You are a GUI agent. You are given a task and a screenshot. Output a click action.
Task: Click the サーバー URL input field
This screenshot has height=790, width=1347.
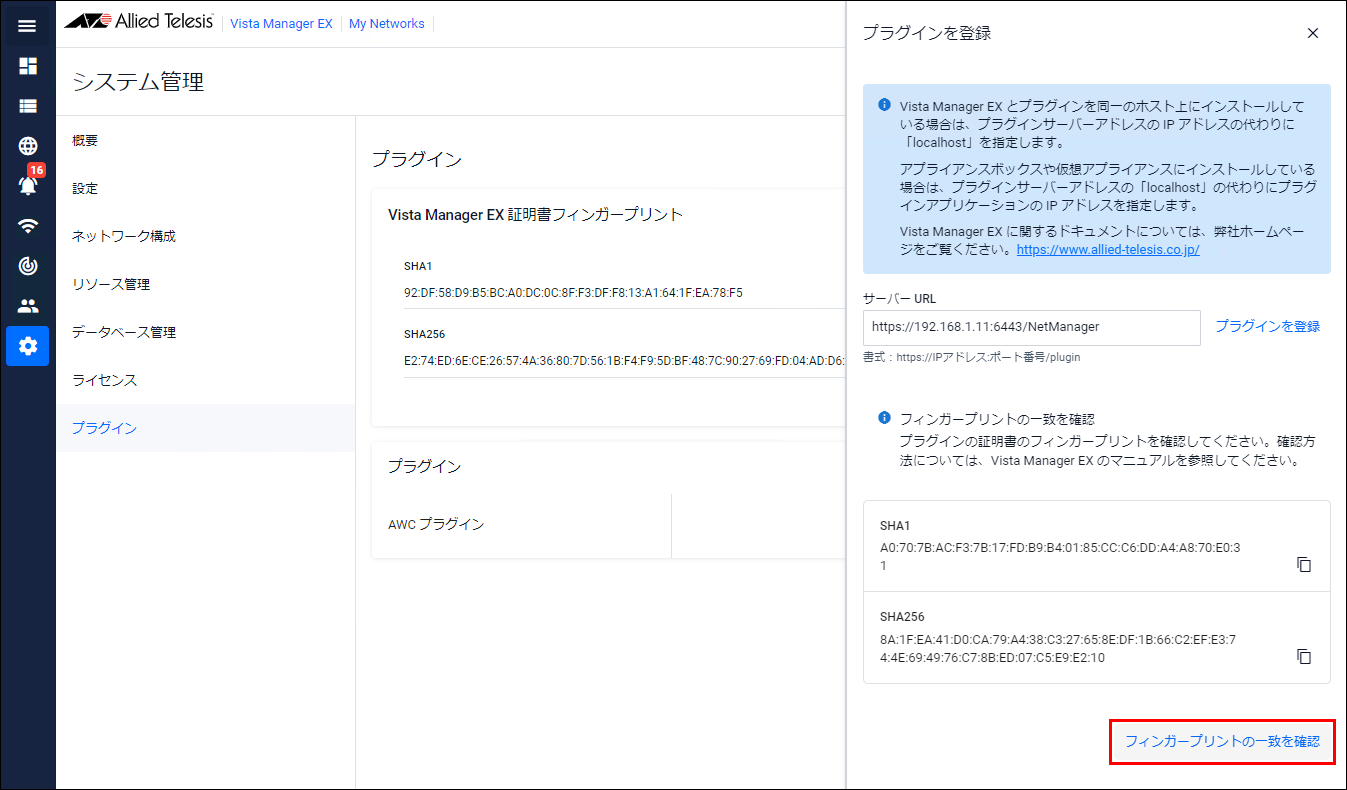1031,327
